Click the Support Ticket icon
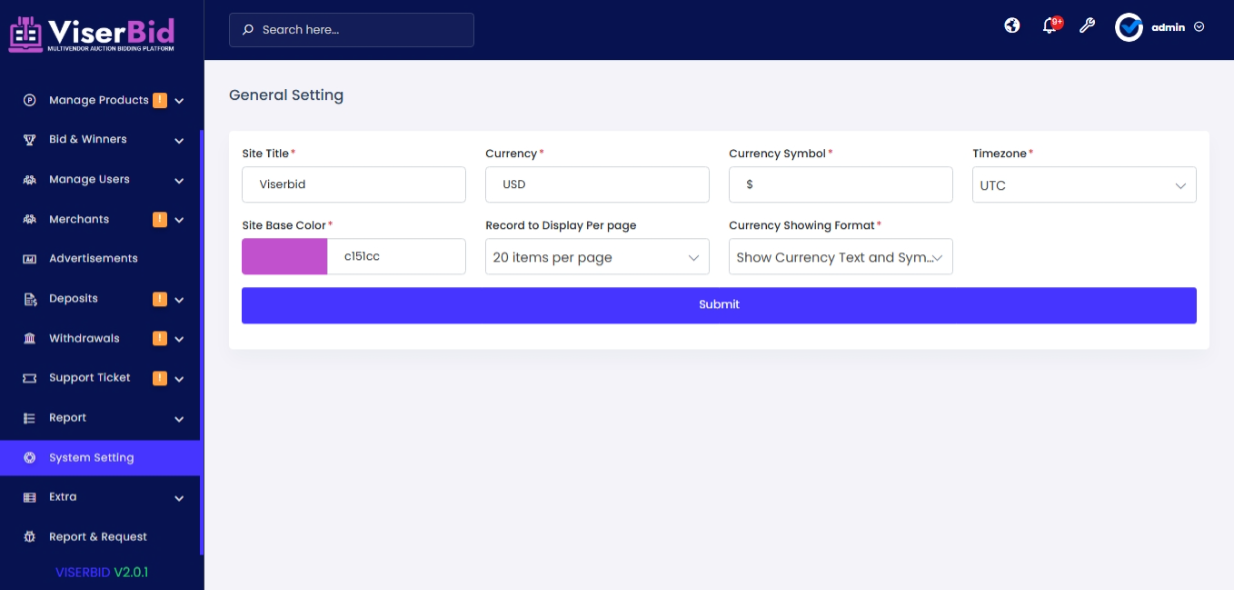 30,378
